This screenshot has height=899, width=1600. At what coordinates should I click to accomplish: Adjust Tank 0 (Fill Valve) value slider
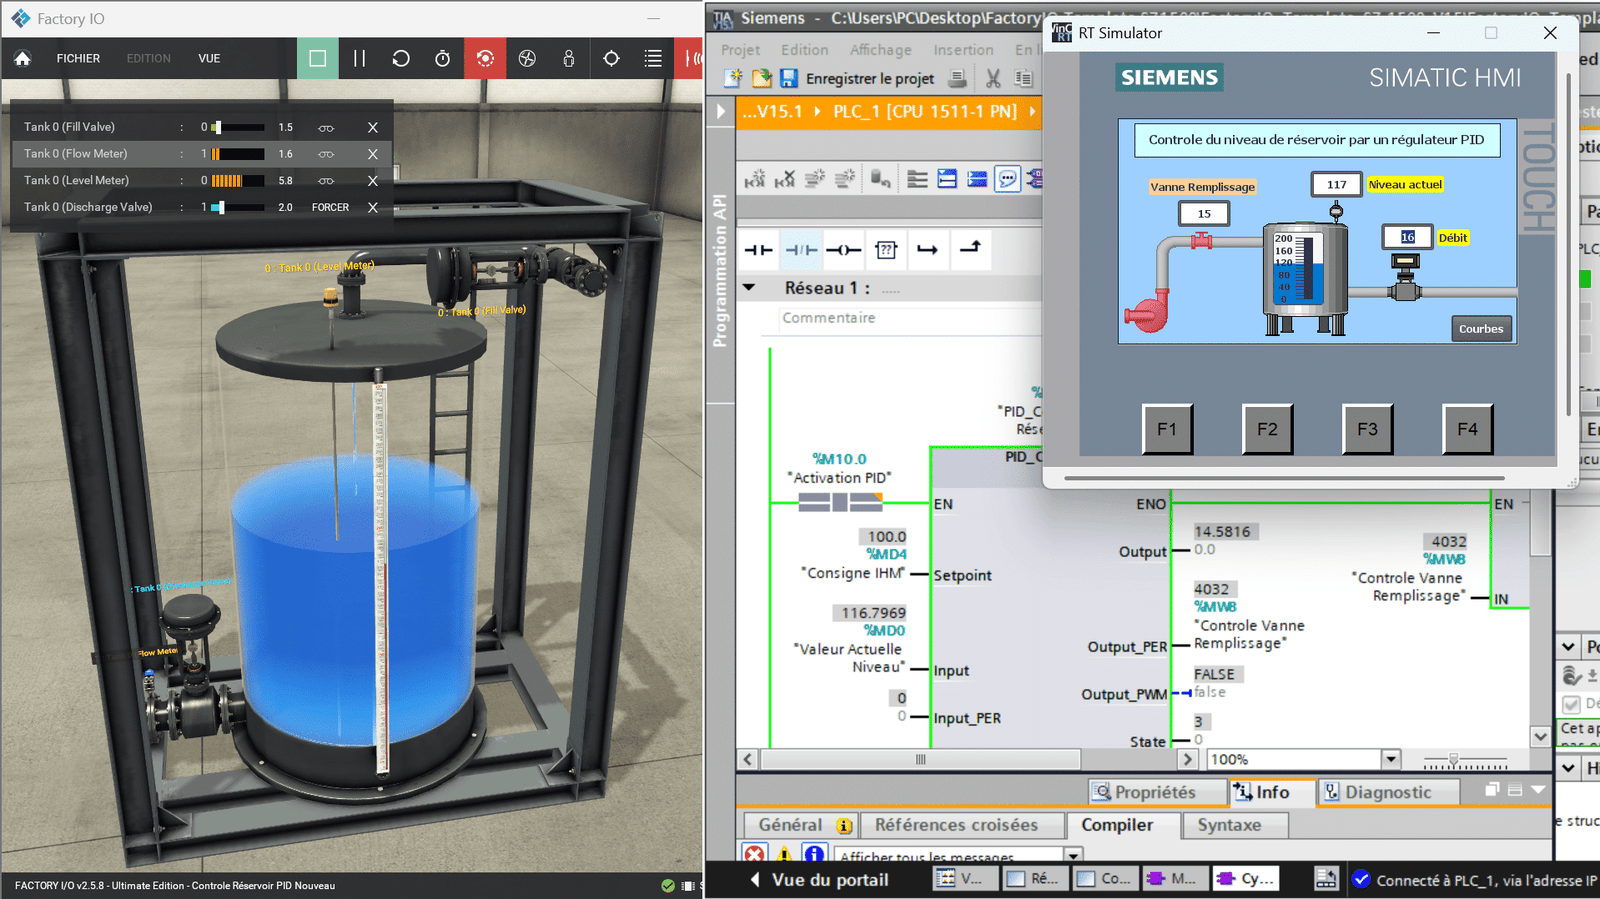238,127
